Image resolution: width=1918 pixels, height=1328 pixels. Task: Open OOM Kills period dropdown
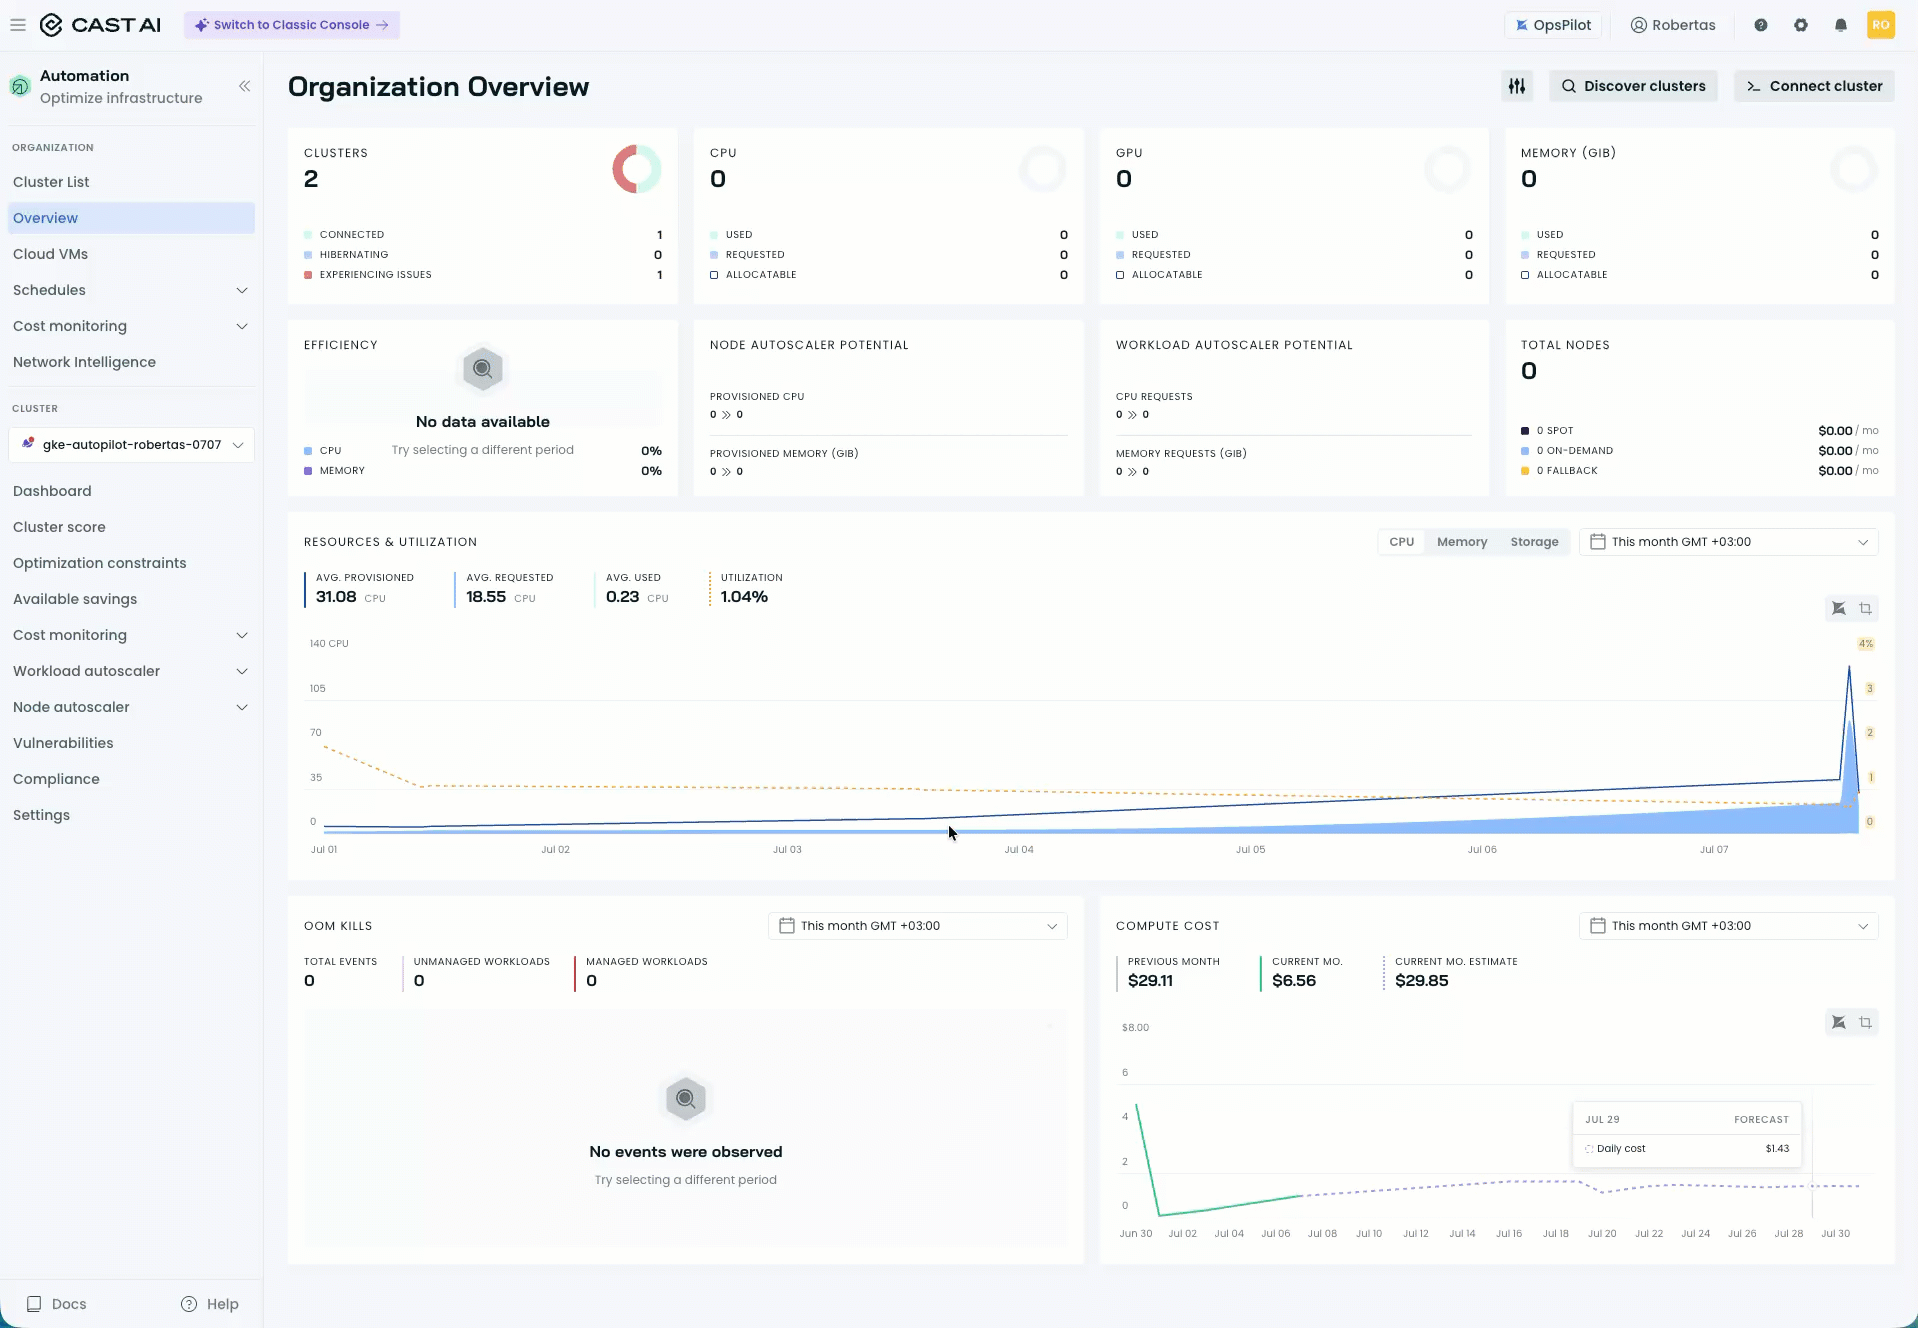918,926
